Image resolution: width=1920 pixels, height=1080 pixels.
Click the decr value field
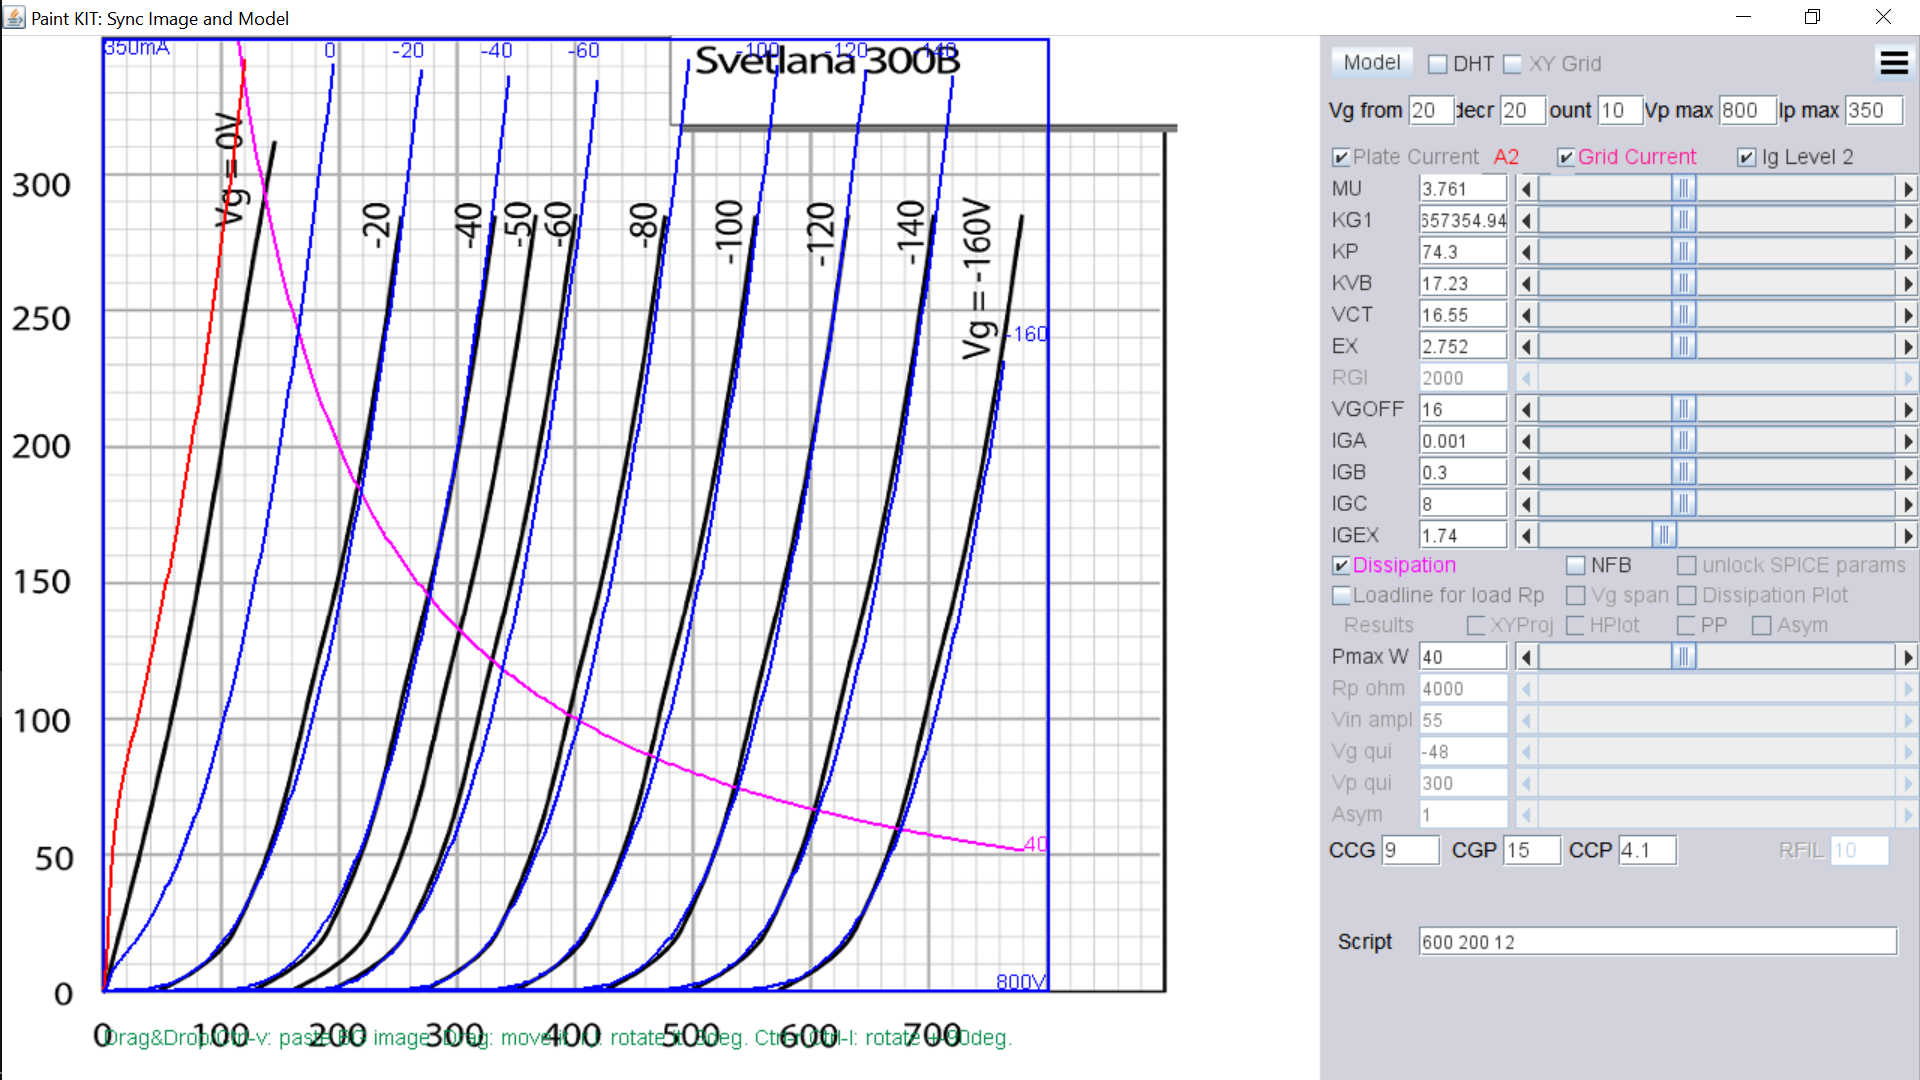tap(1523, 110)
